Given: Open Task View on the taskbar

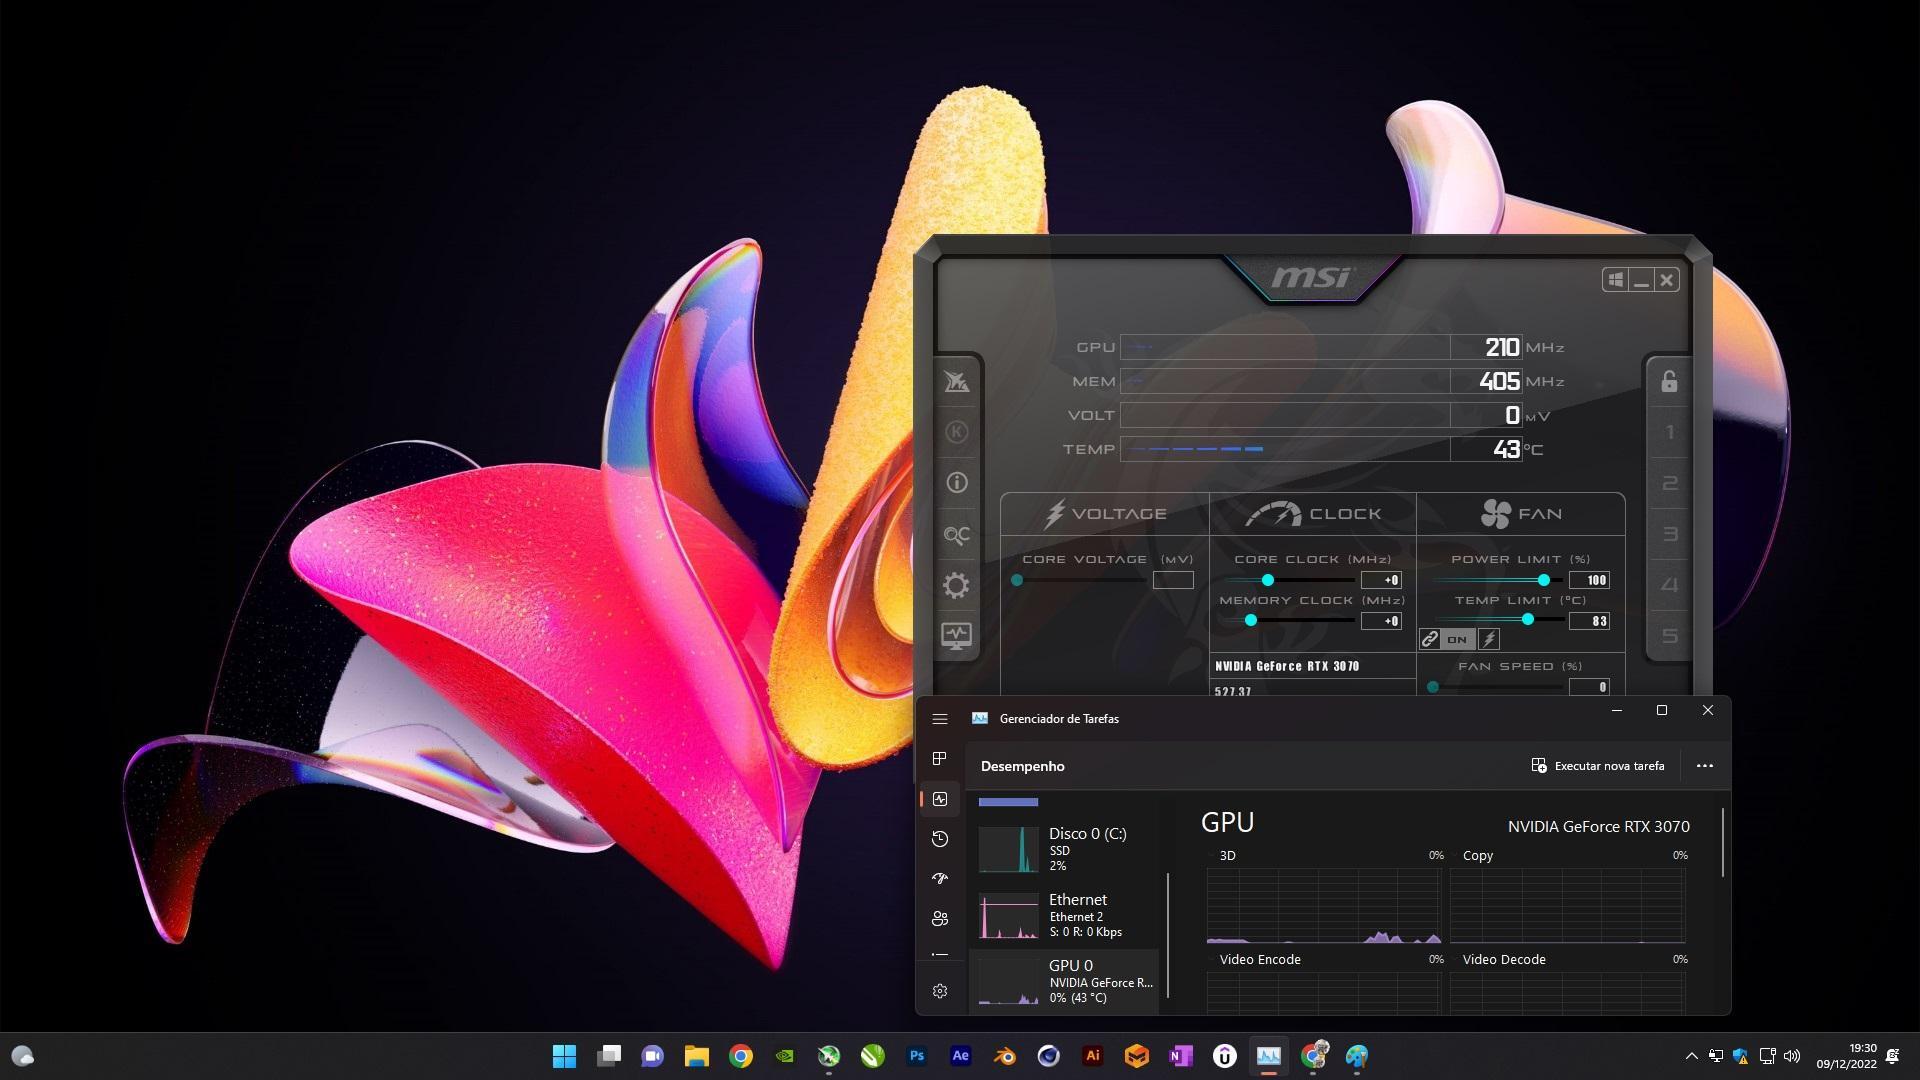Looking at the screenshot, I should tap(609, 1056).
